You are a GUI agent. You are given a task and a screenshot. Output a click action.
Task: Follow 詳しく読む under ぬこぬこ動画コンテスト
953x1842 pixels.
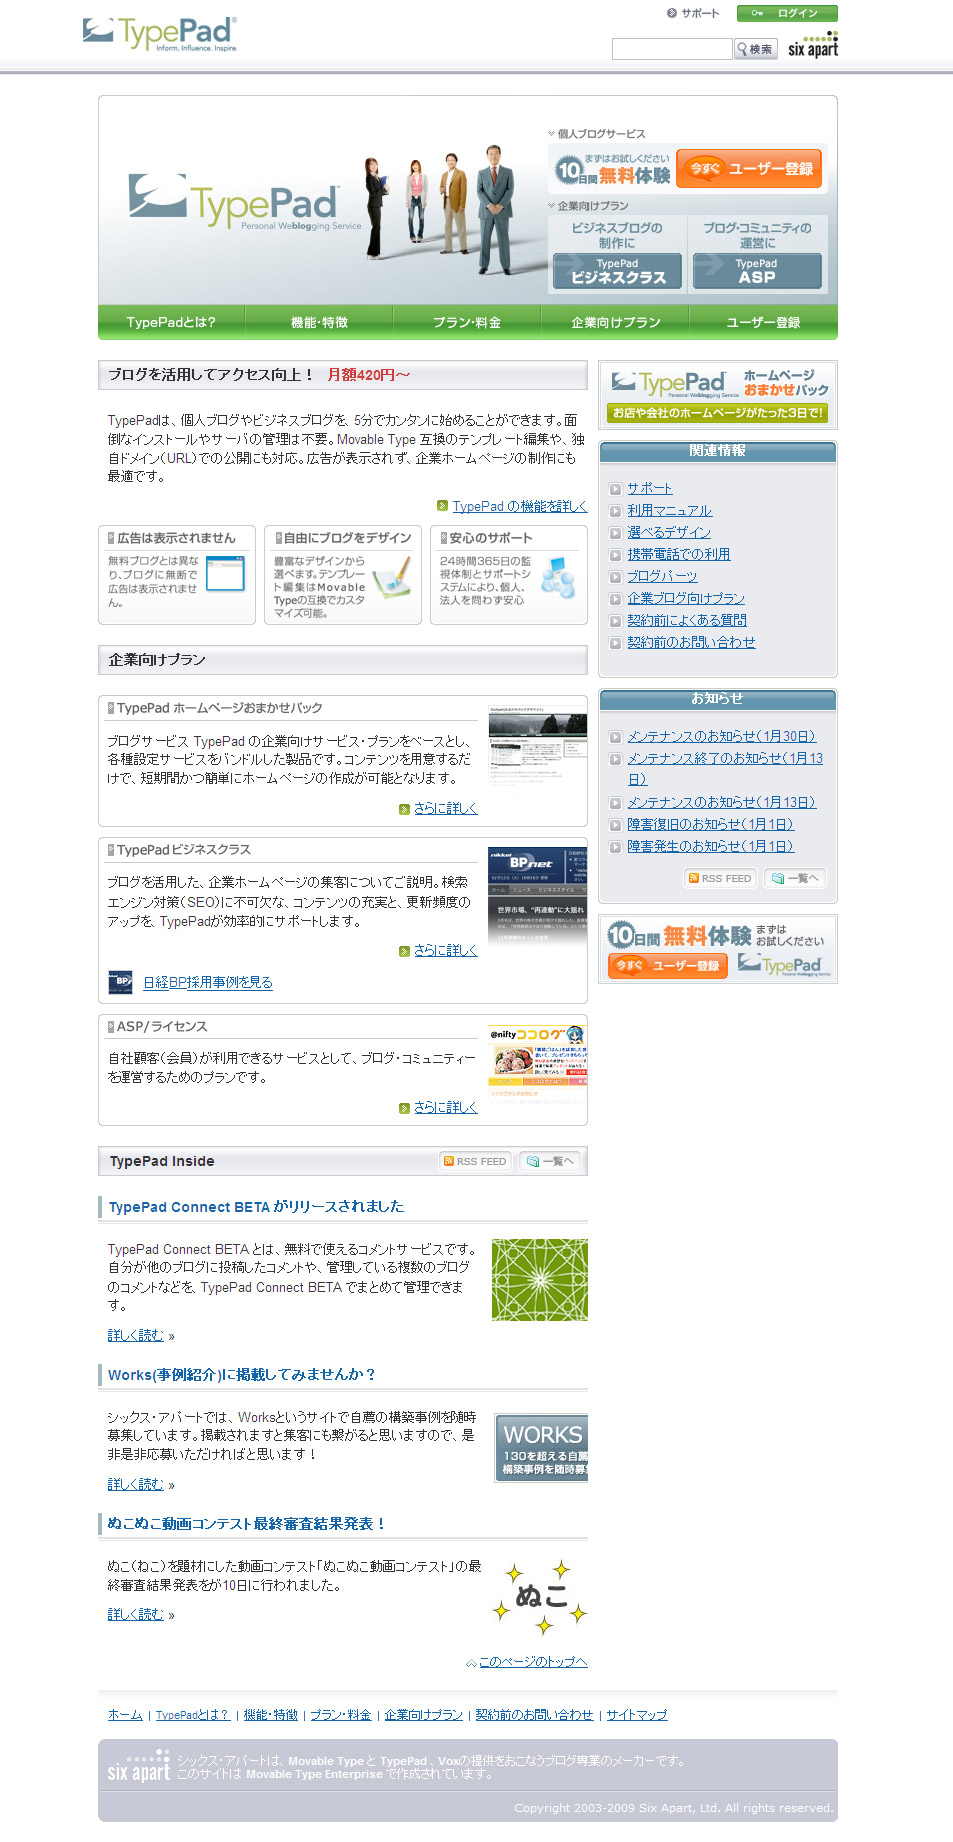135,1614
